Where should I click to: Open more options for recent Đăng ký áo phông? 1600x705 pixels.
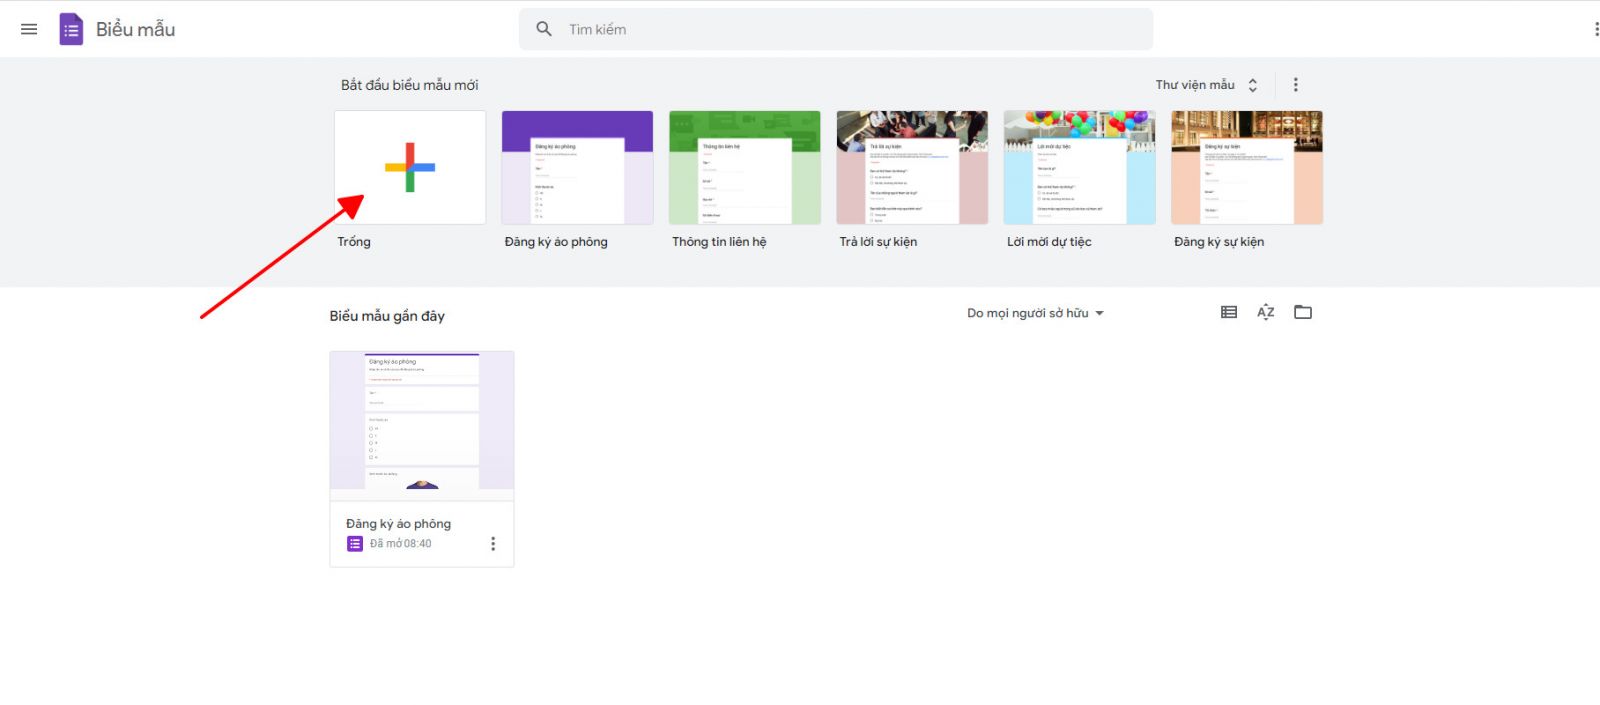tap(493, 544)
